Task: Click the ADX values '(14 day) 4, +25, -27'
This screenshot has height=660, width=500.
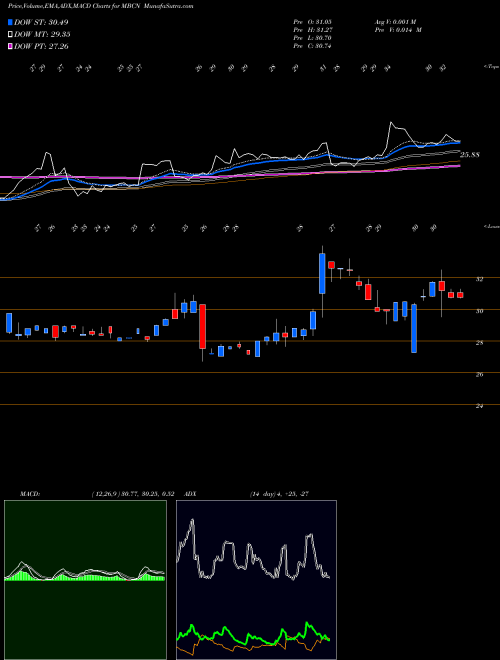Action: click(x=280, y=494)
